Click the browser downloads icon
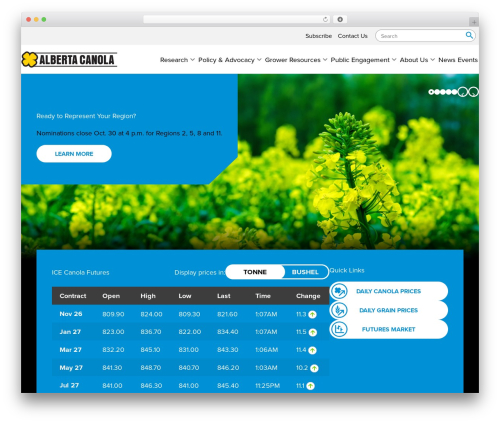 [x=340, y=20]
